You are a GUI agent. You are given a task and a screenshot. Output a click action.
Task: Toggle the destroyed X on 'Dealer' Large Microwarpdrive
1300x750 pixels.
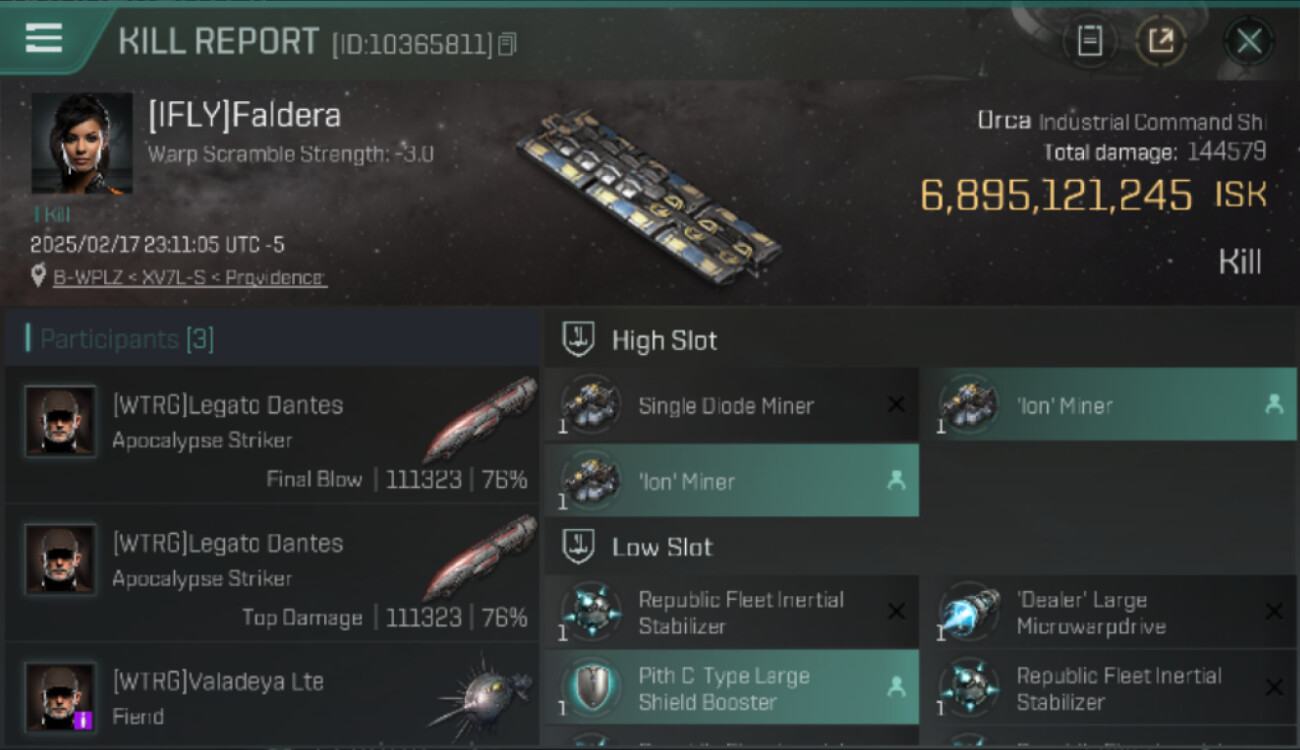[1274, 611]
